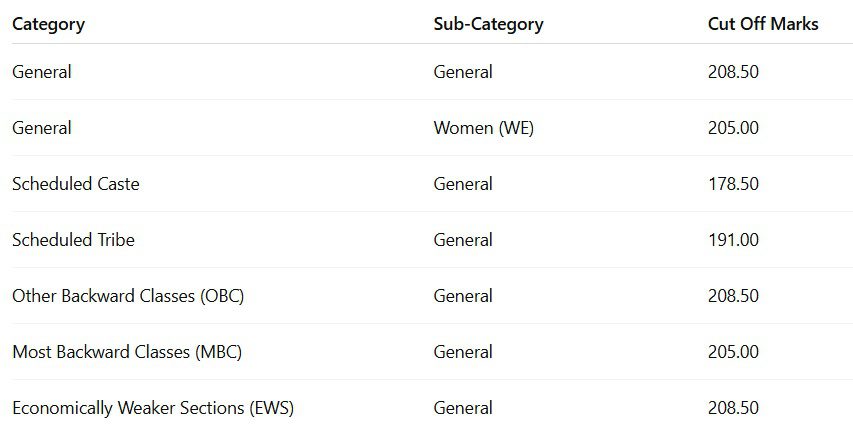Click the 205.00 value in Women (WE) row
This screenshot has height=448, width=853.
[733, 128]
